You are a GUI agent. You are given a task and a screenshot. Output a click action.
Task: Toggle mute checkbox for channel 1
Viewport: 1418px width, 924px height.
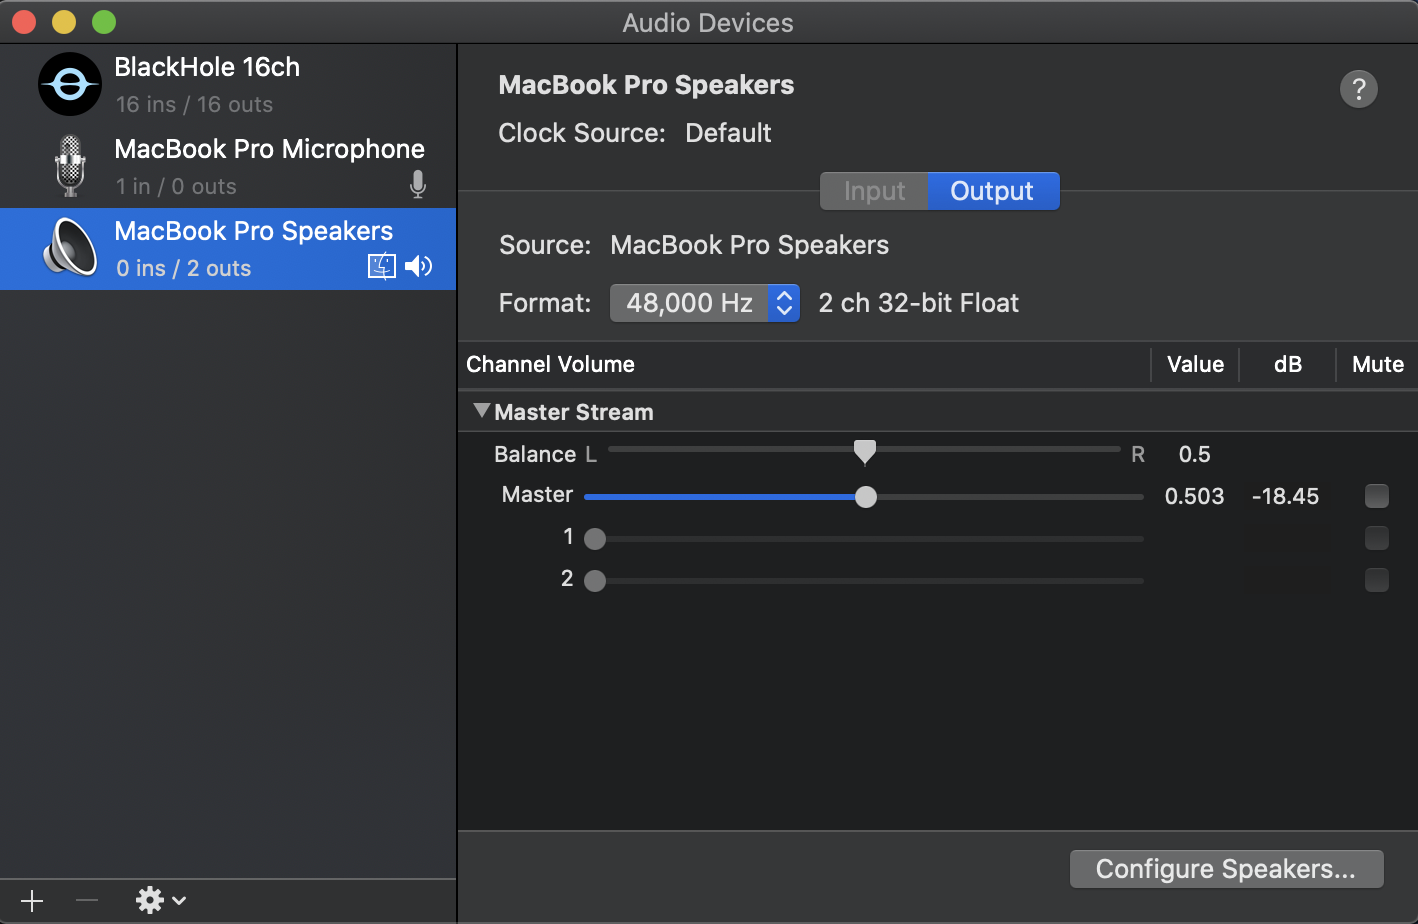point(1377,537)
